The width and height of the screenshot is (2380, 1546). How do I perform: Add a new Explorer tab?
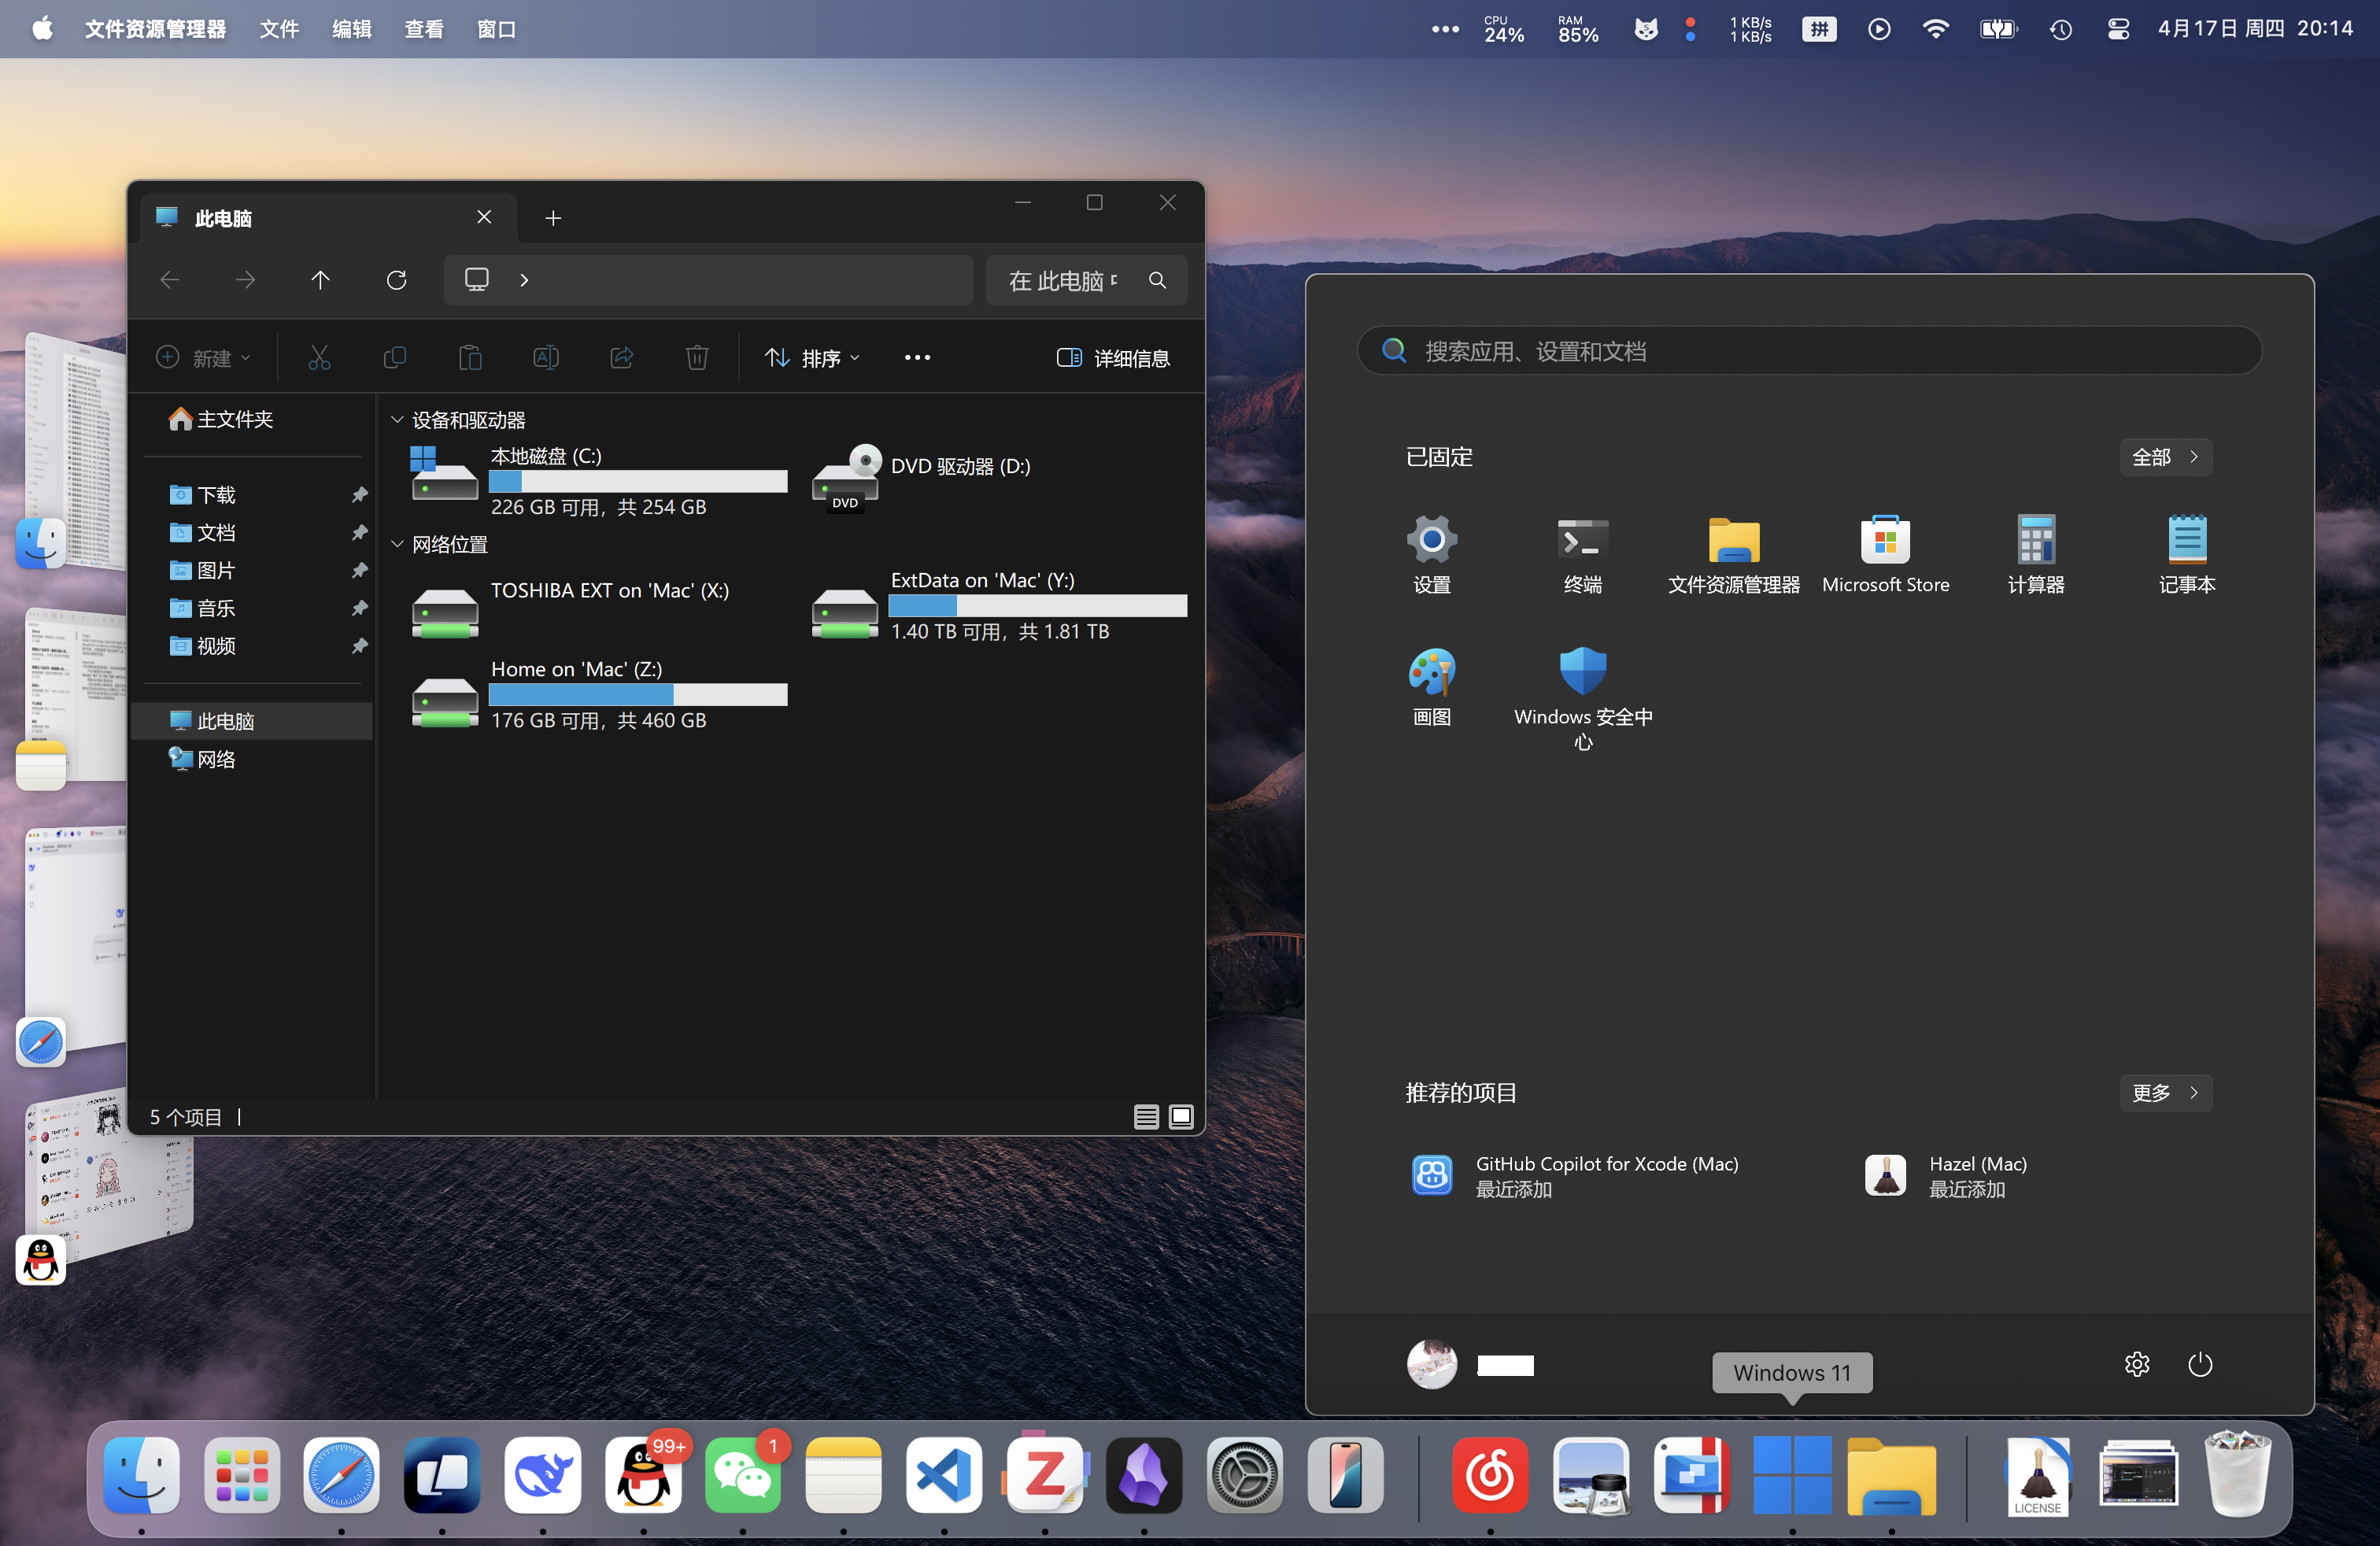(553, 218)
